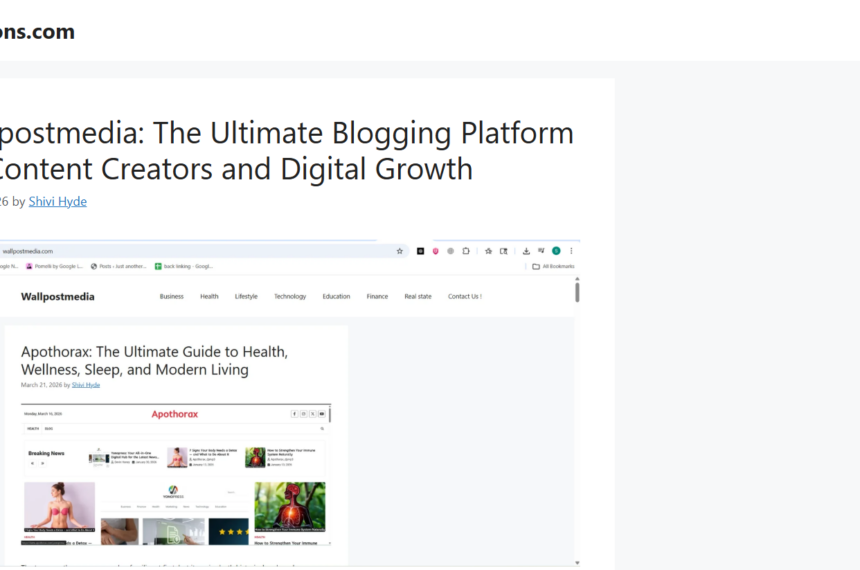
Task: Open the Real state menu item
Action: click(x=418, y=296)
